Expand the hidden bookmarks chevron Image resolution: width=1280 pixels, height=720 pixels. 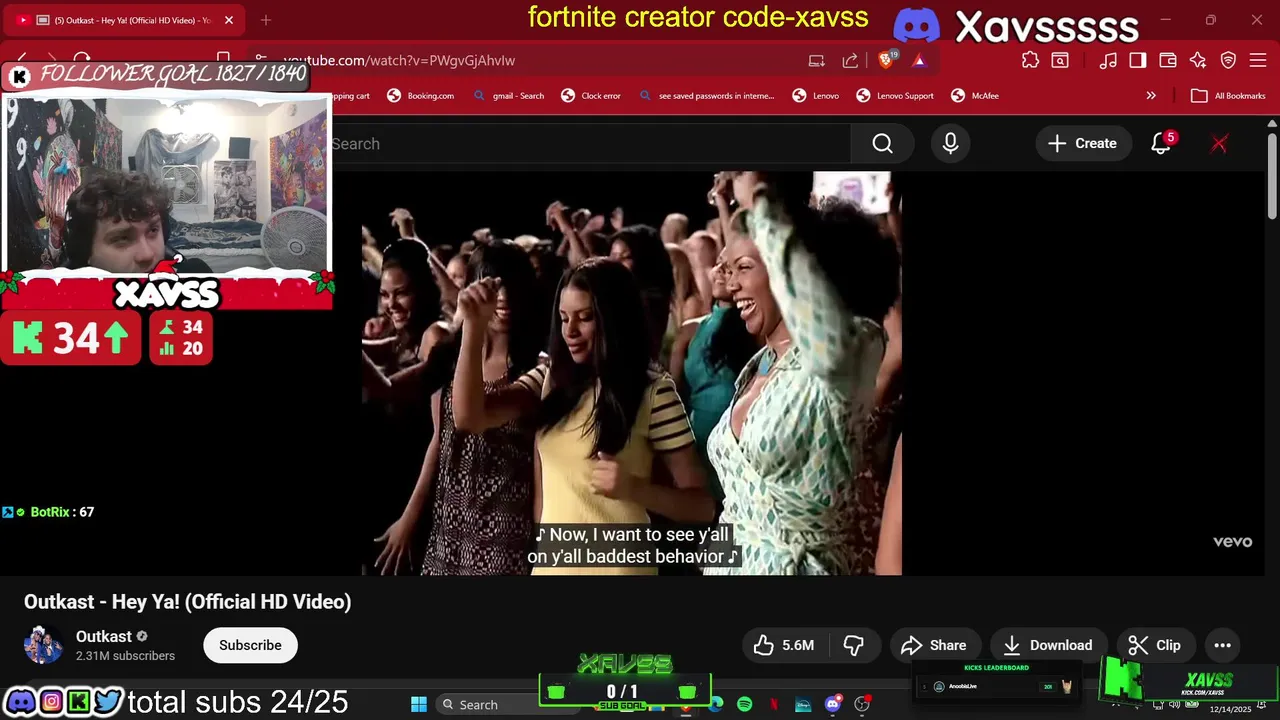(1151, 96)
